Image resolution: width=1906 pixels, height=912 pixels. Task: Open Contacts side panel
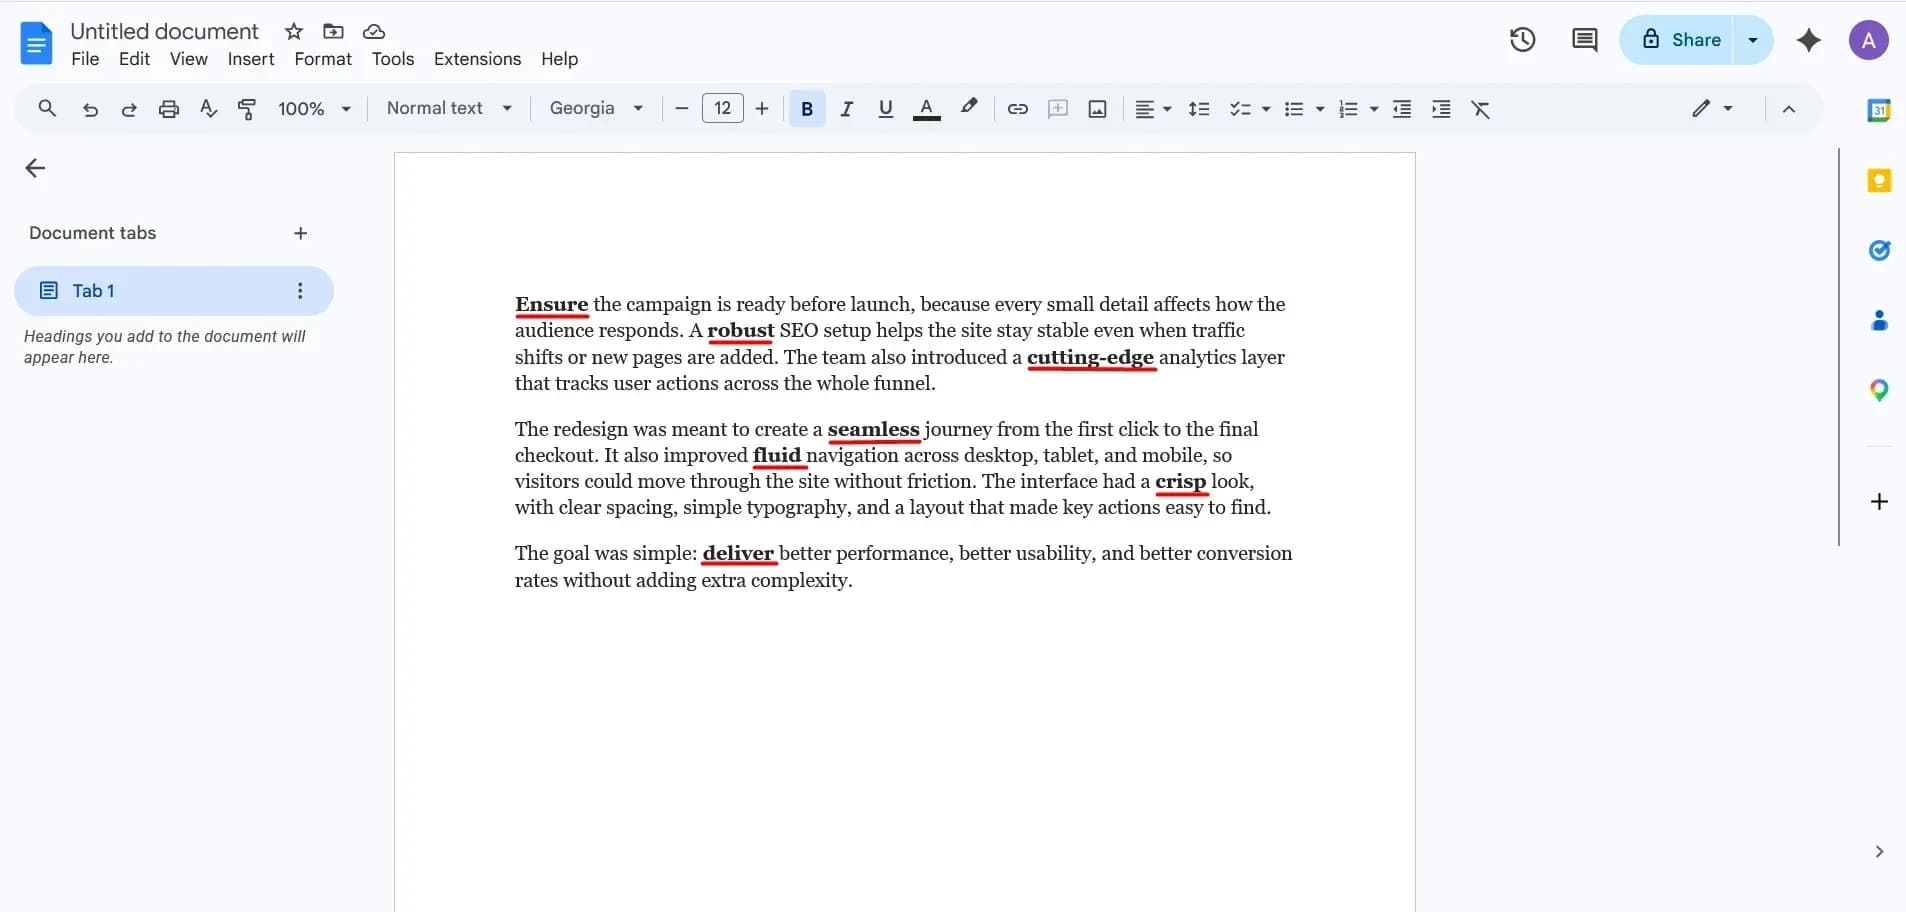1879,320
